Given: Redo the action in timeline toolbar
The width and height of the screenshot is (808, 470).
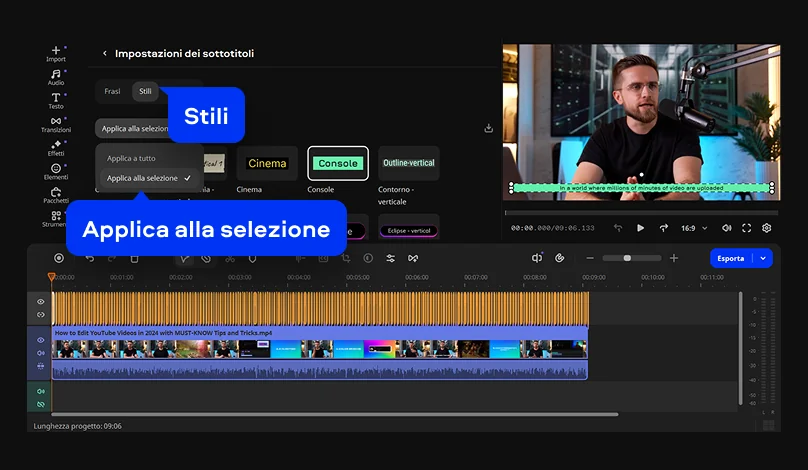Looking at the screenshot, I should tap(112, 258).
